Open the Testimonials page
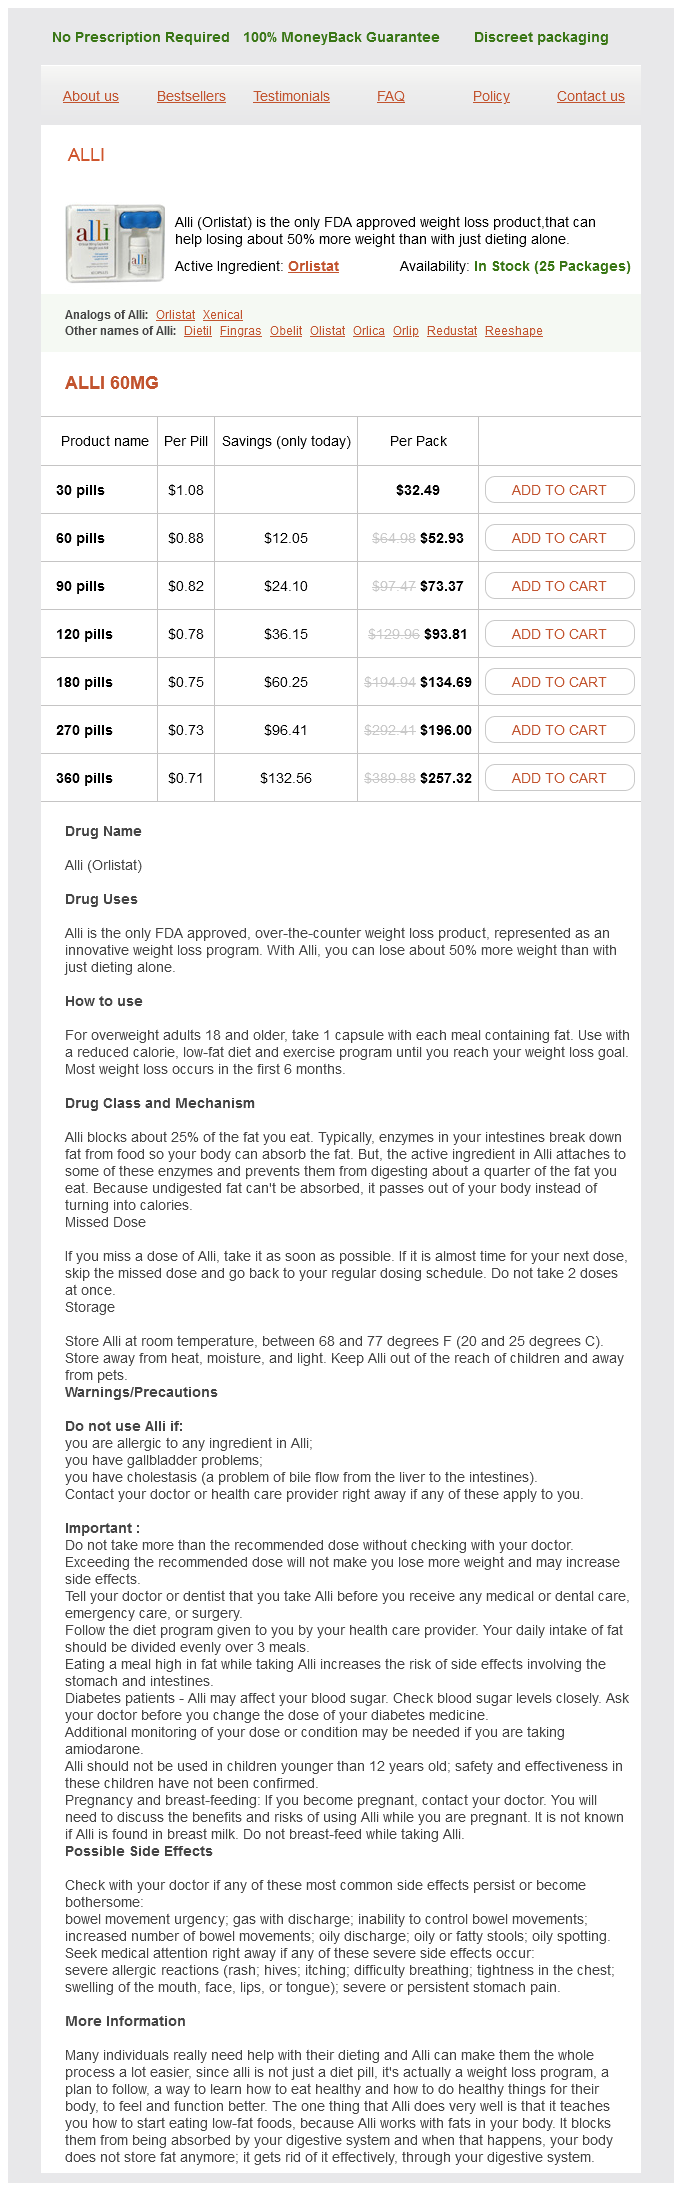682x2191 pixels. click(291, 96)
